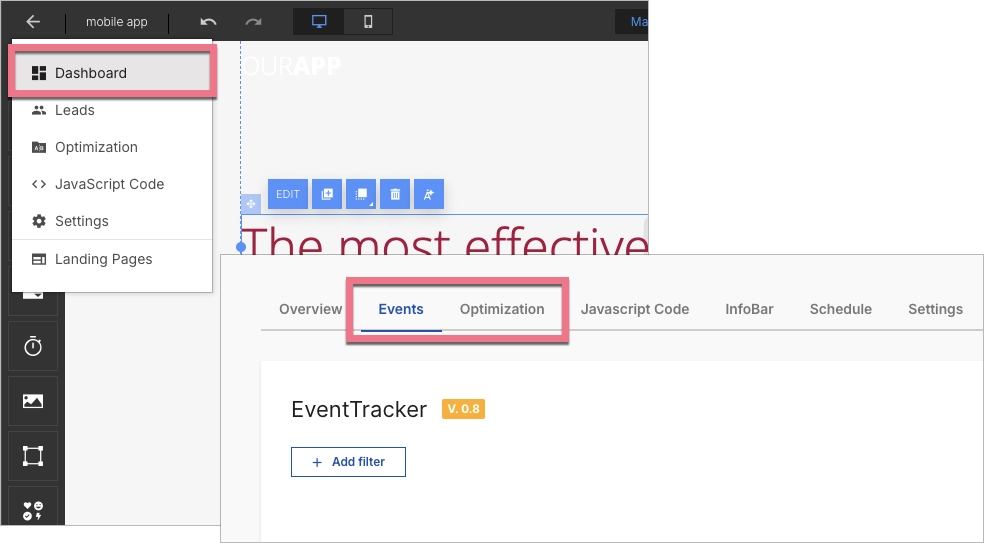Delete the element with the trash icon
984x543 pixels.
pyautogui.click(x=395, y=194)
